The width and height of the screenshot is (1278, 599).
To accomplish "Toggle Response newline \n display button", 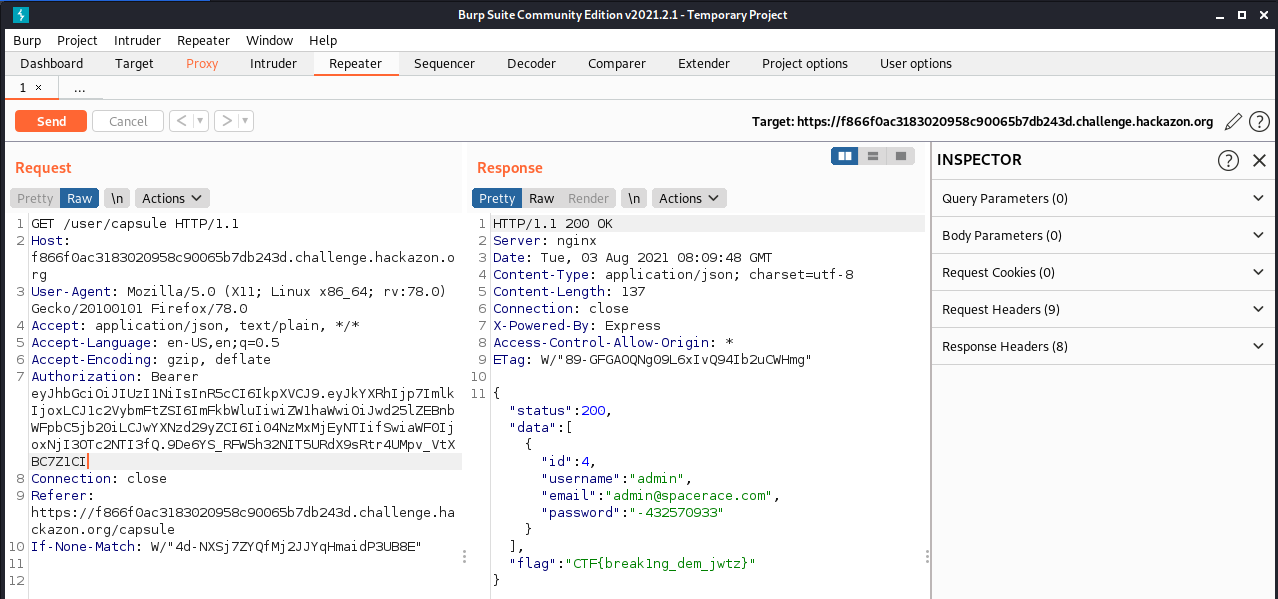I will 634,198.
